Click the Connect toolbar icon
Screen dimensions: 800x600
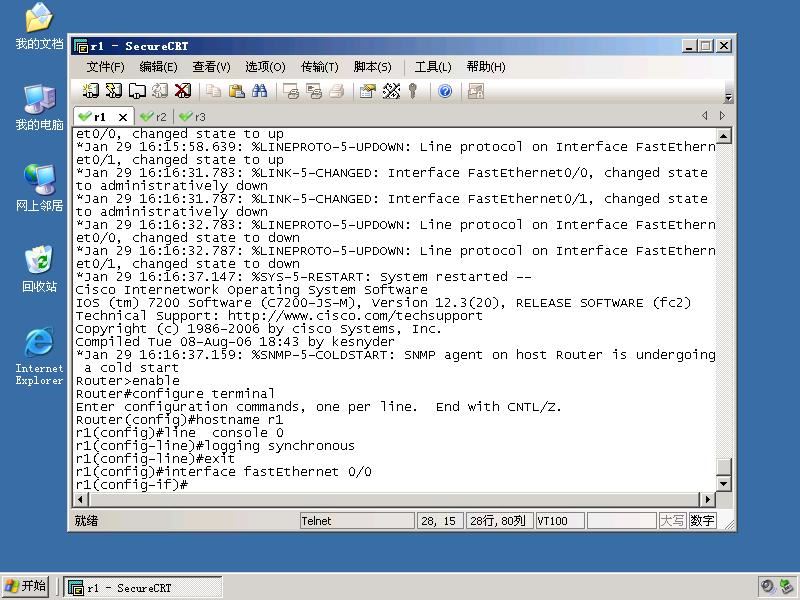(91, 91)
